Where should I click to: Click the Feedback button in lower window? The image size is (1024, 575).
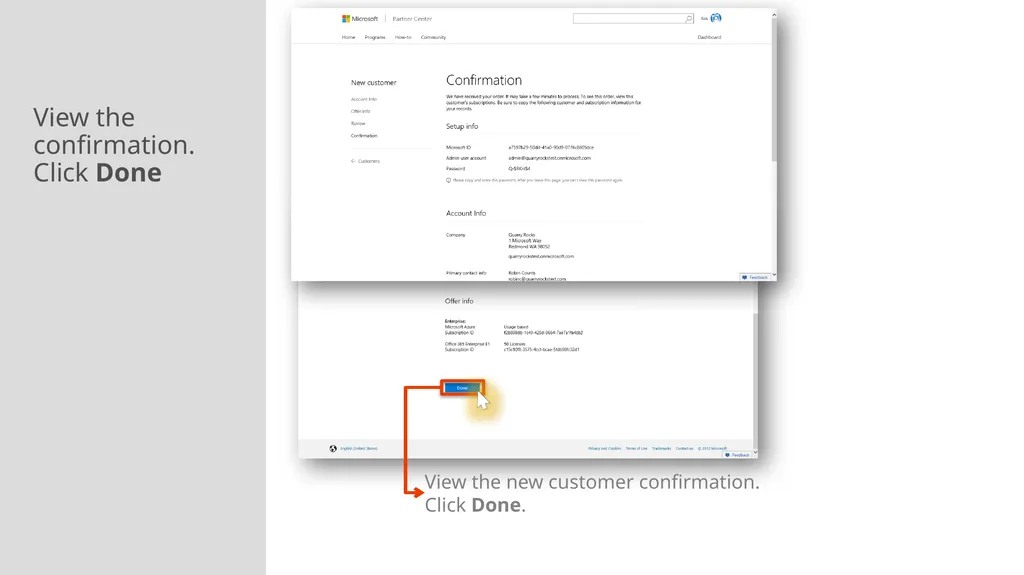[x=737, y=455]
